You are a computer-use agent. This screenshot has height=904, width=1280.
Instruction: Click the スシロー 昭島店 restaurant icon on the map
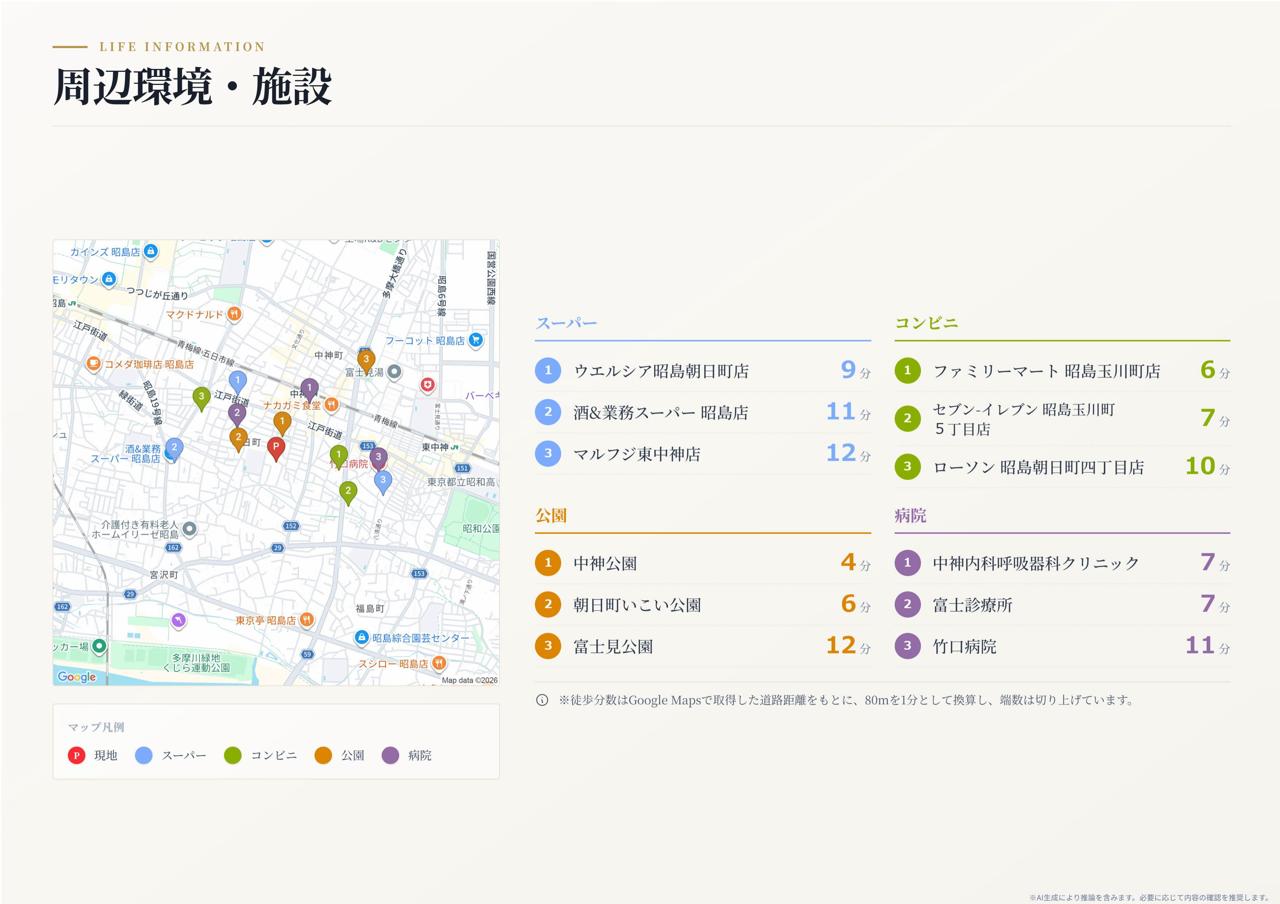(439, 663)
